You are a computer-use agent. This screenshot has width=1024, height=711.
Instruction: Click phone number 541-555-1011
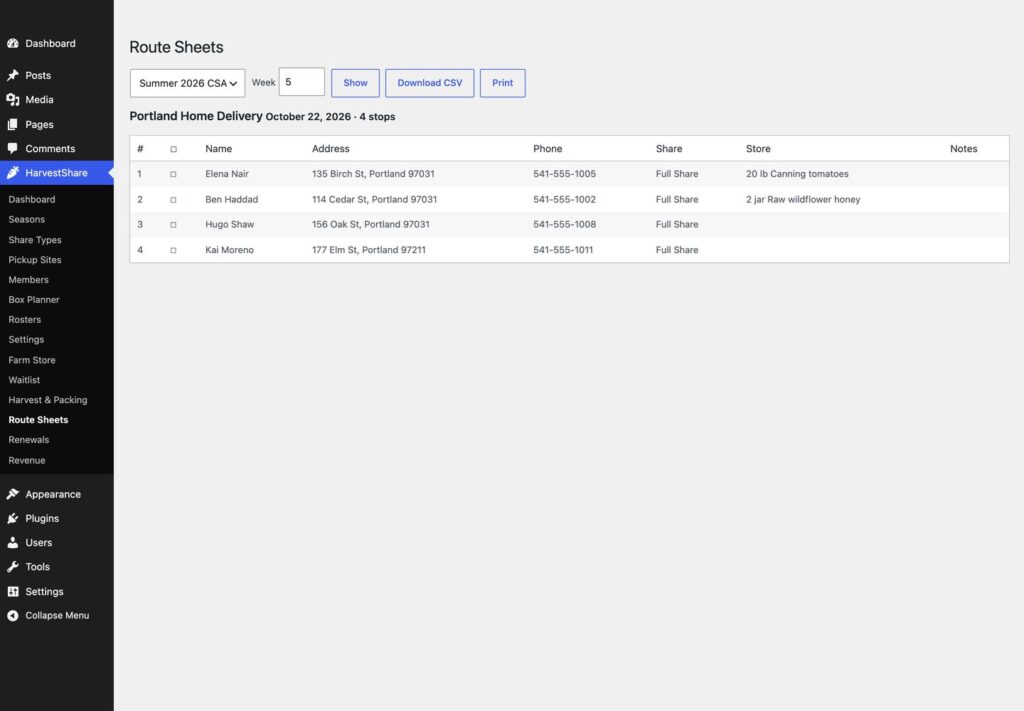pos(563,249)
